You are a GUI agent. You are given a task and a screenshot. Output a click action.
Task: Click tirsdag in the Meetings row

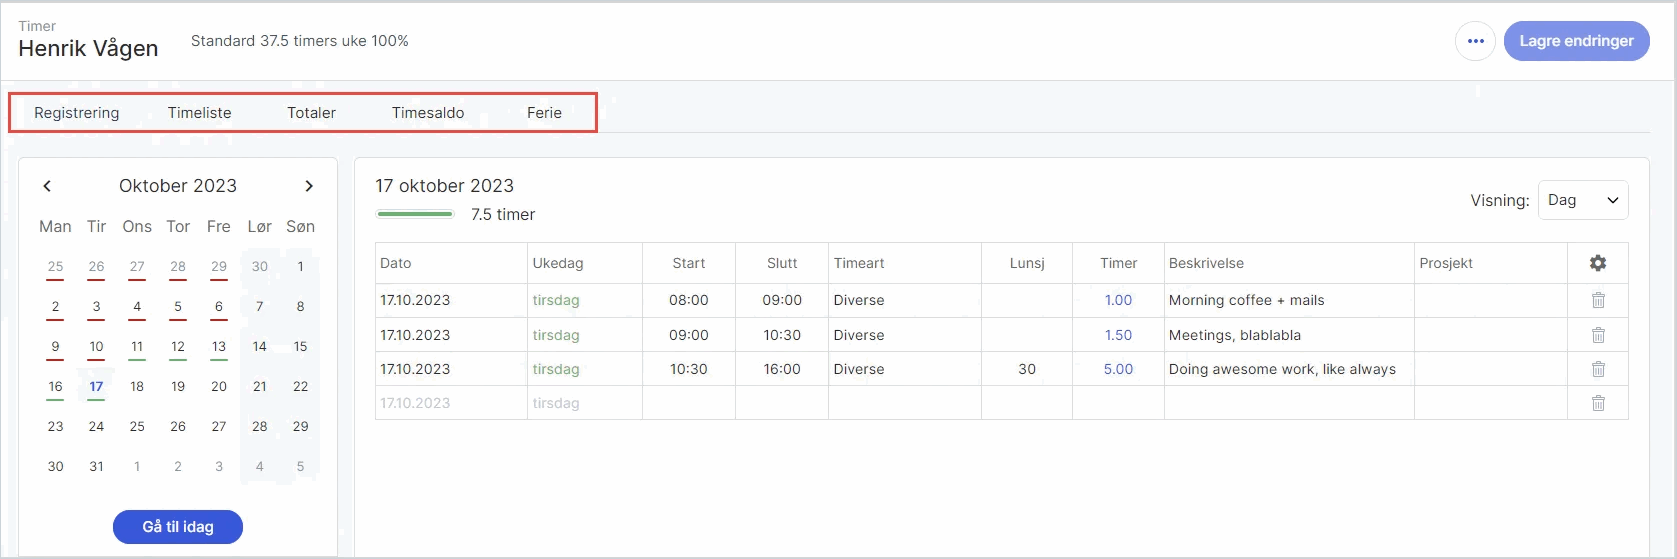click(556, 335)
